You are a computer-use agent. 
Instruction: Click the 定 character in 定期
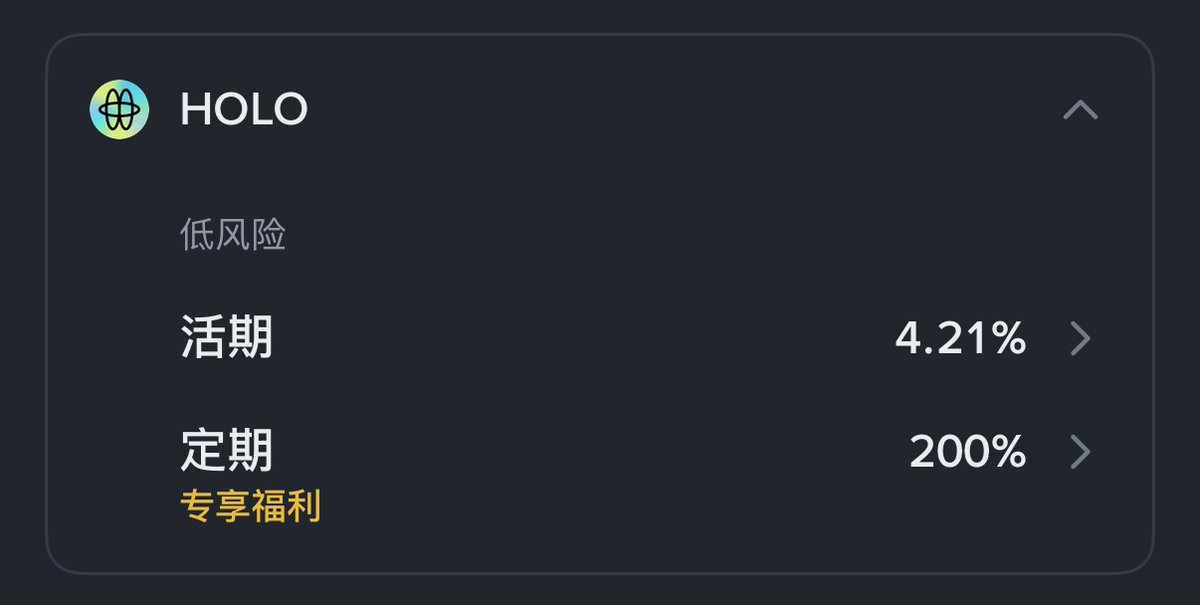[x=203, y=450]
